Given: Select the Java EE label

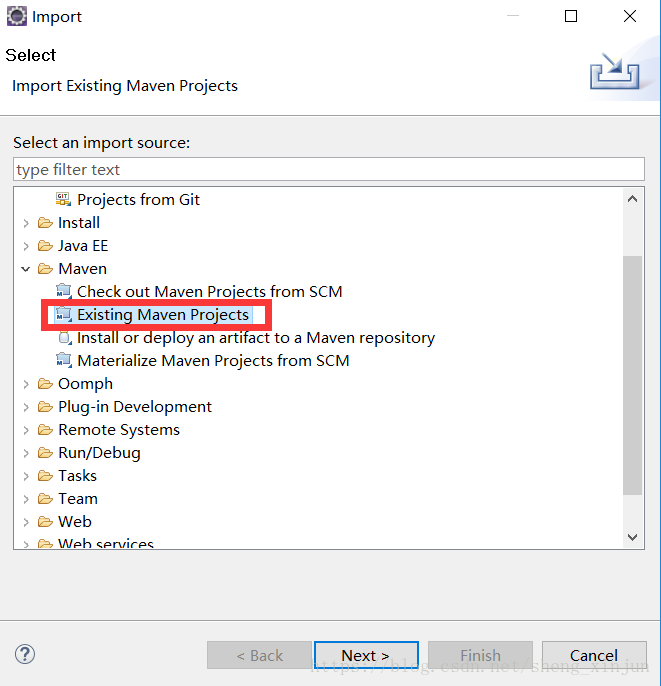Looking at the screenshot, I should point(83,246).
